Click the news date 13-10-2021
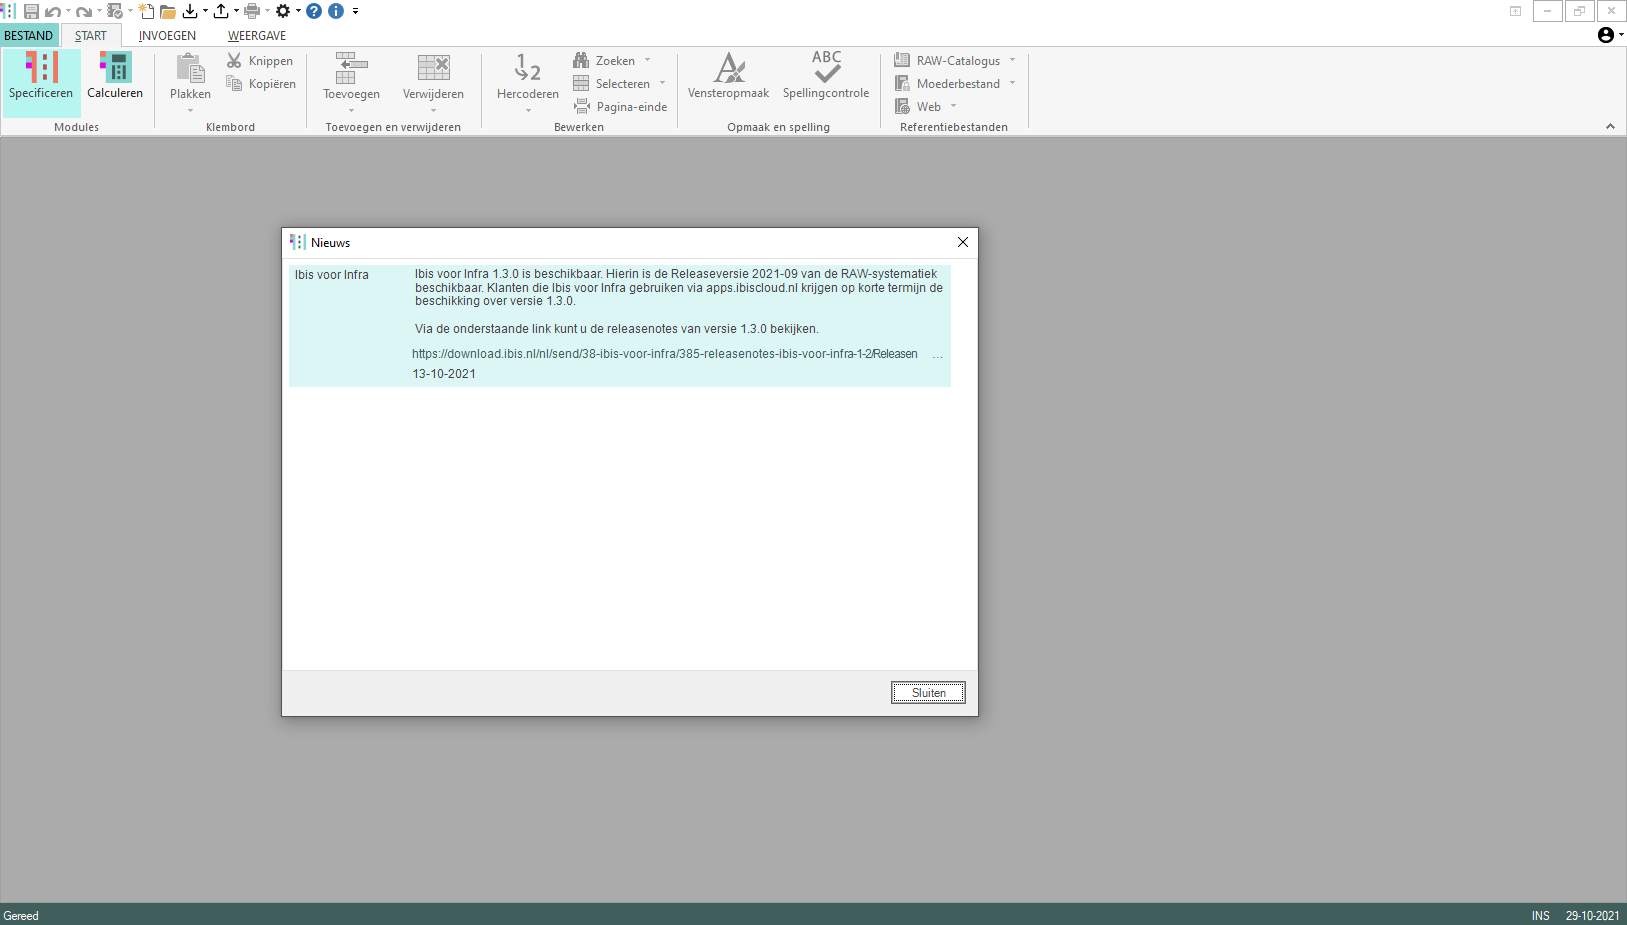Viewport: 1627px width, 925px height. [x=444, y=374]
